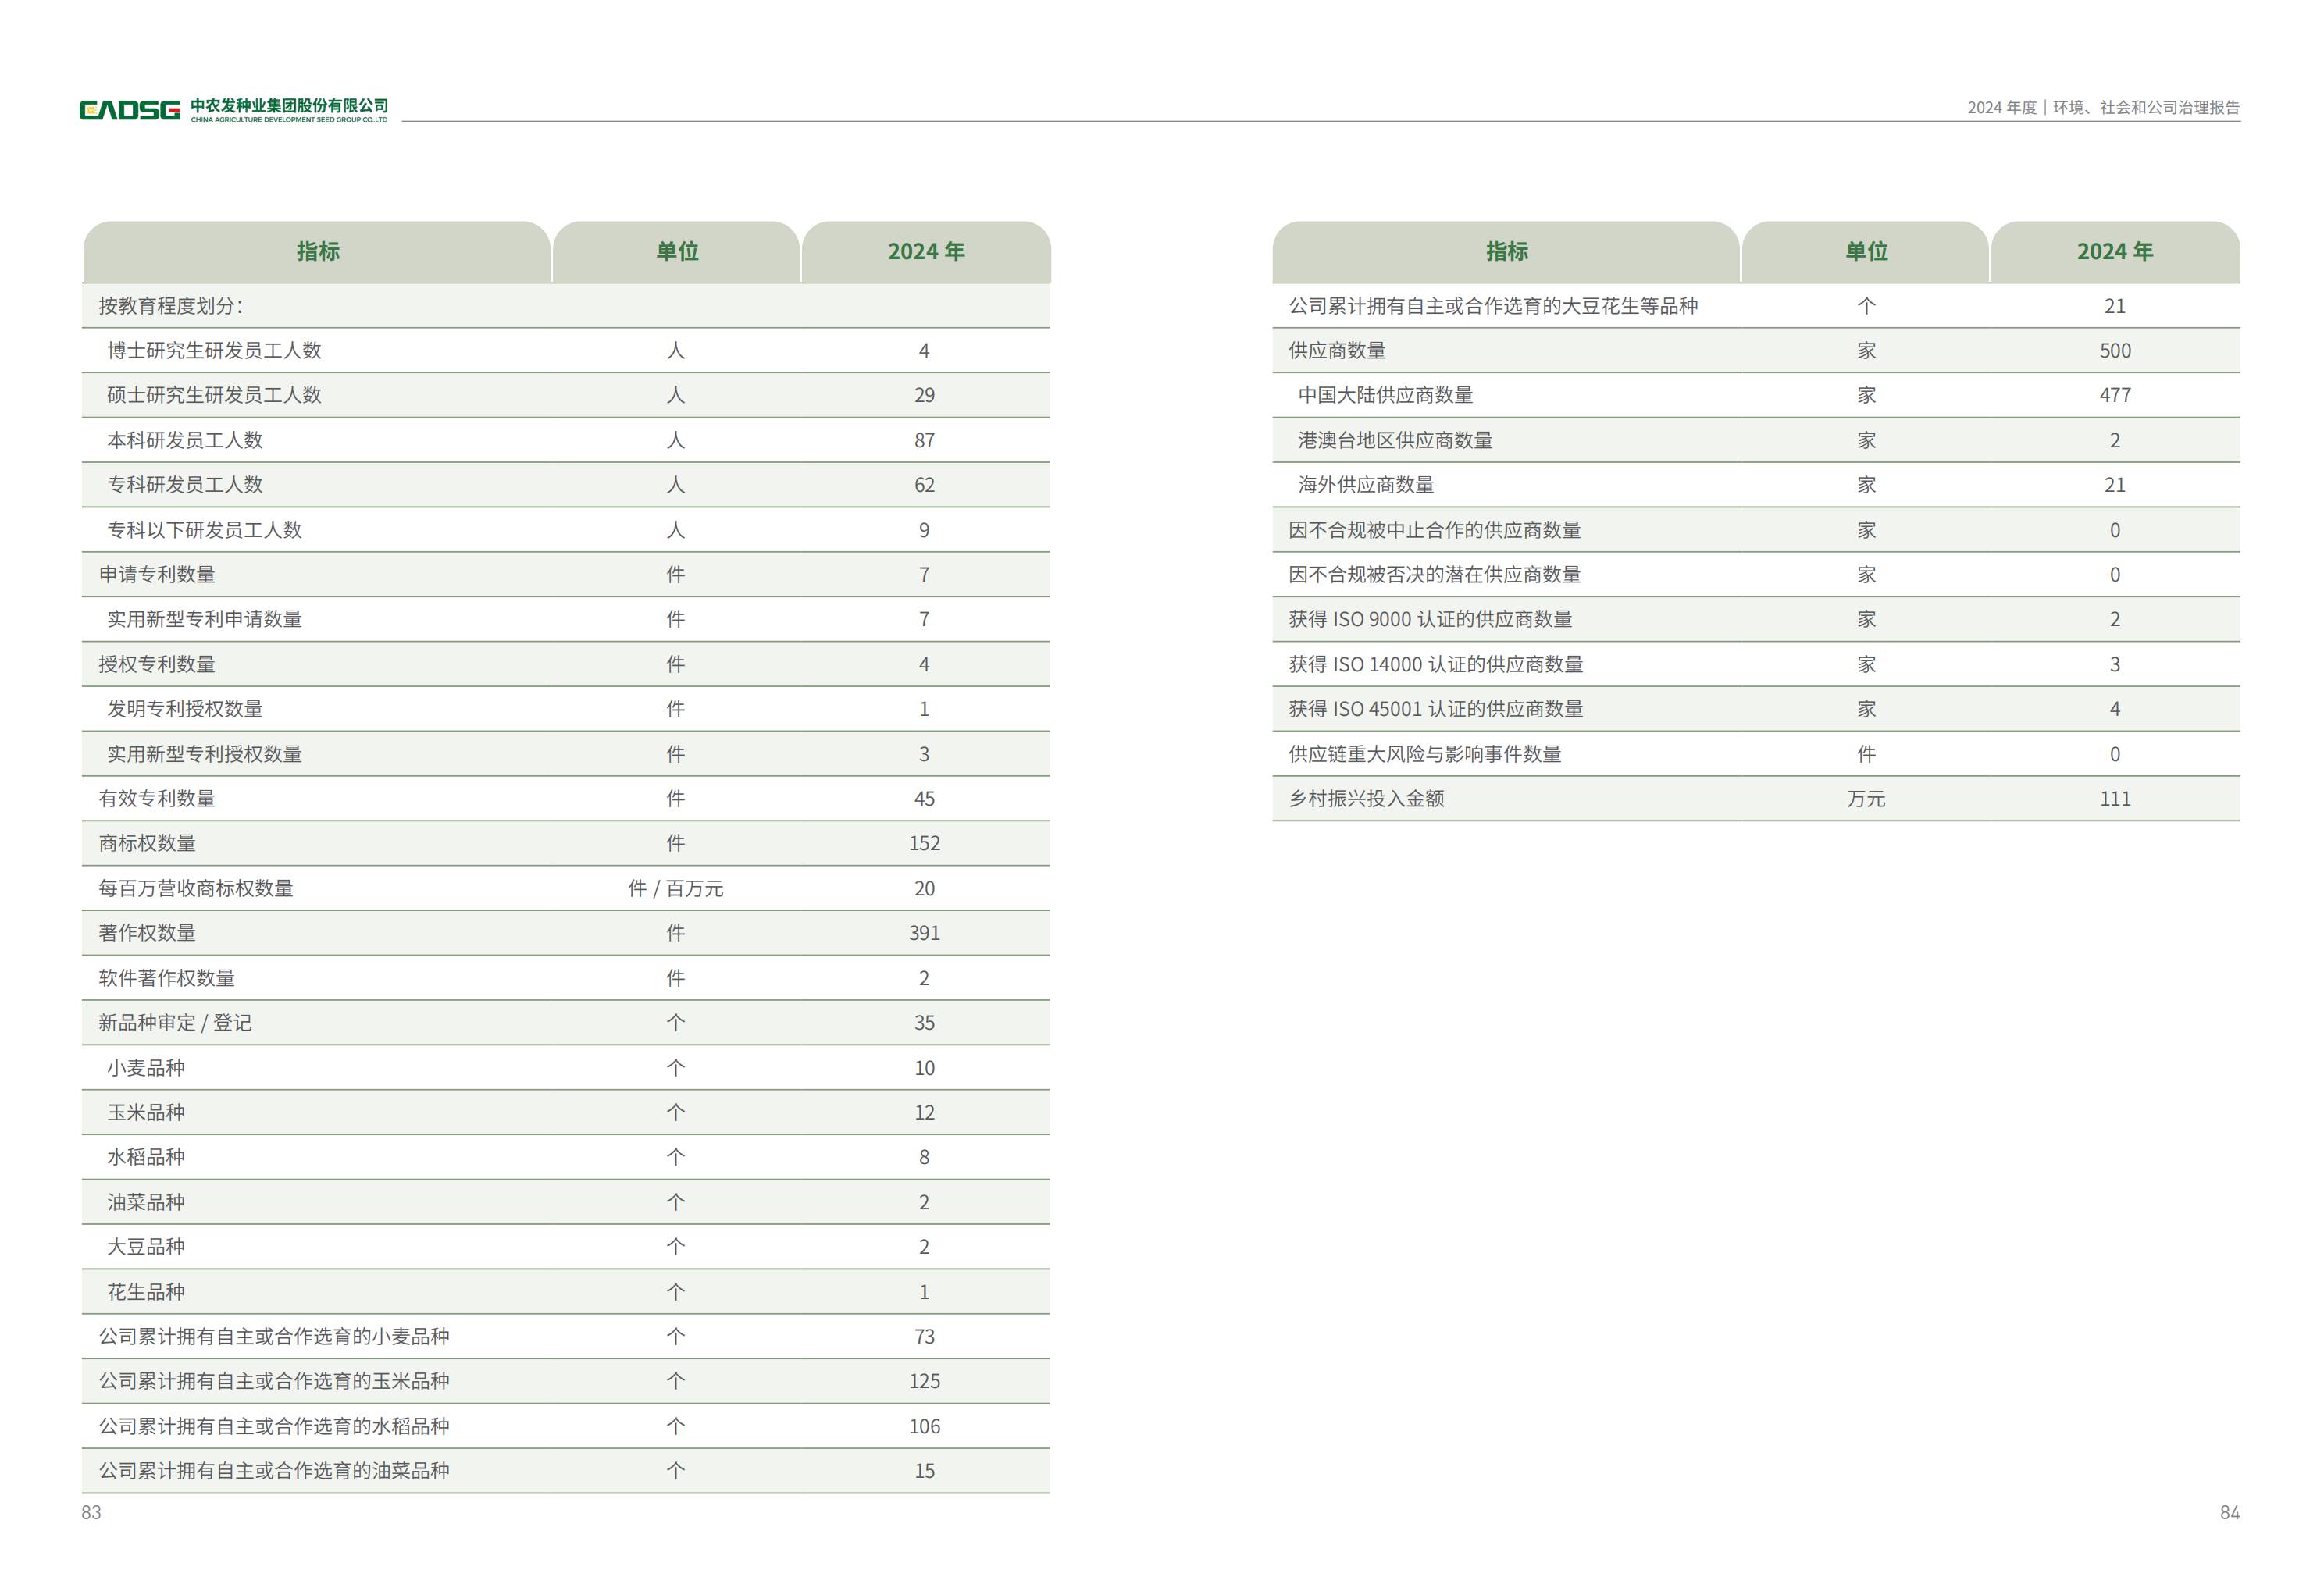Viewport: 2324px width, 1577px height.
Task: Click the '万元' unit cell
Action: click(x=1865, y=799)
